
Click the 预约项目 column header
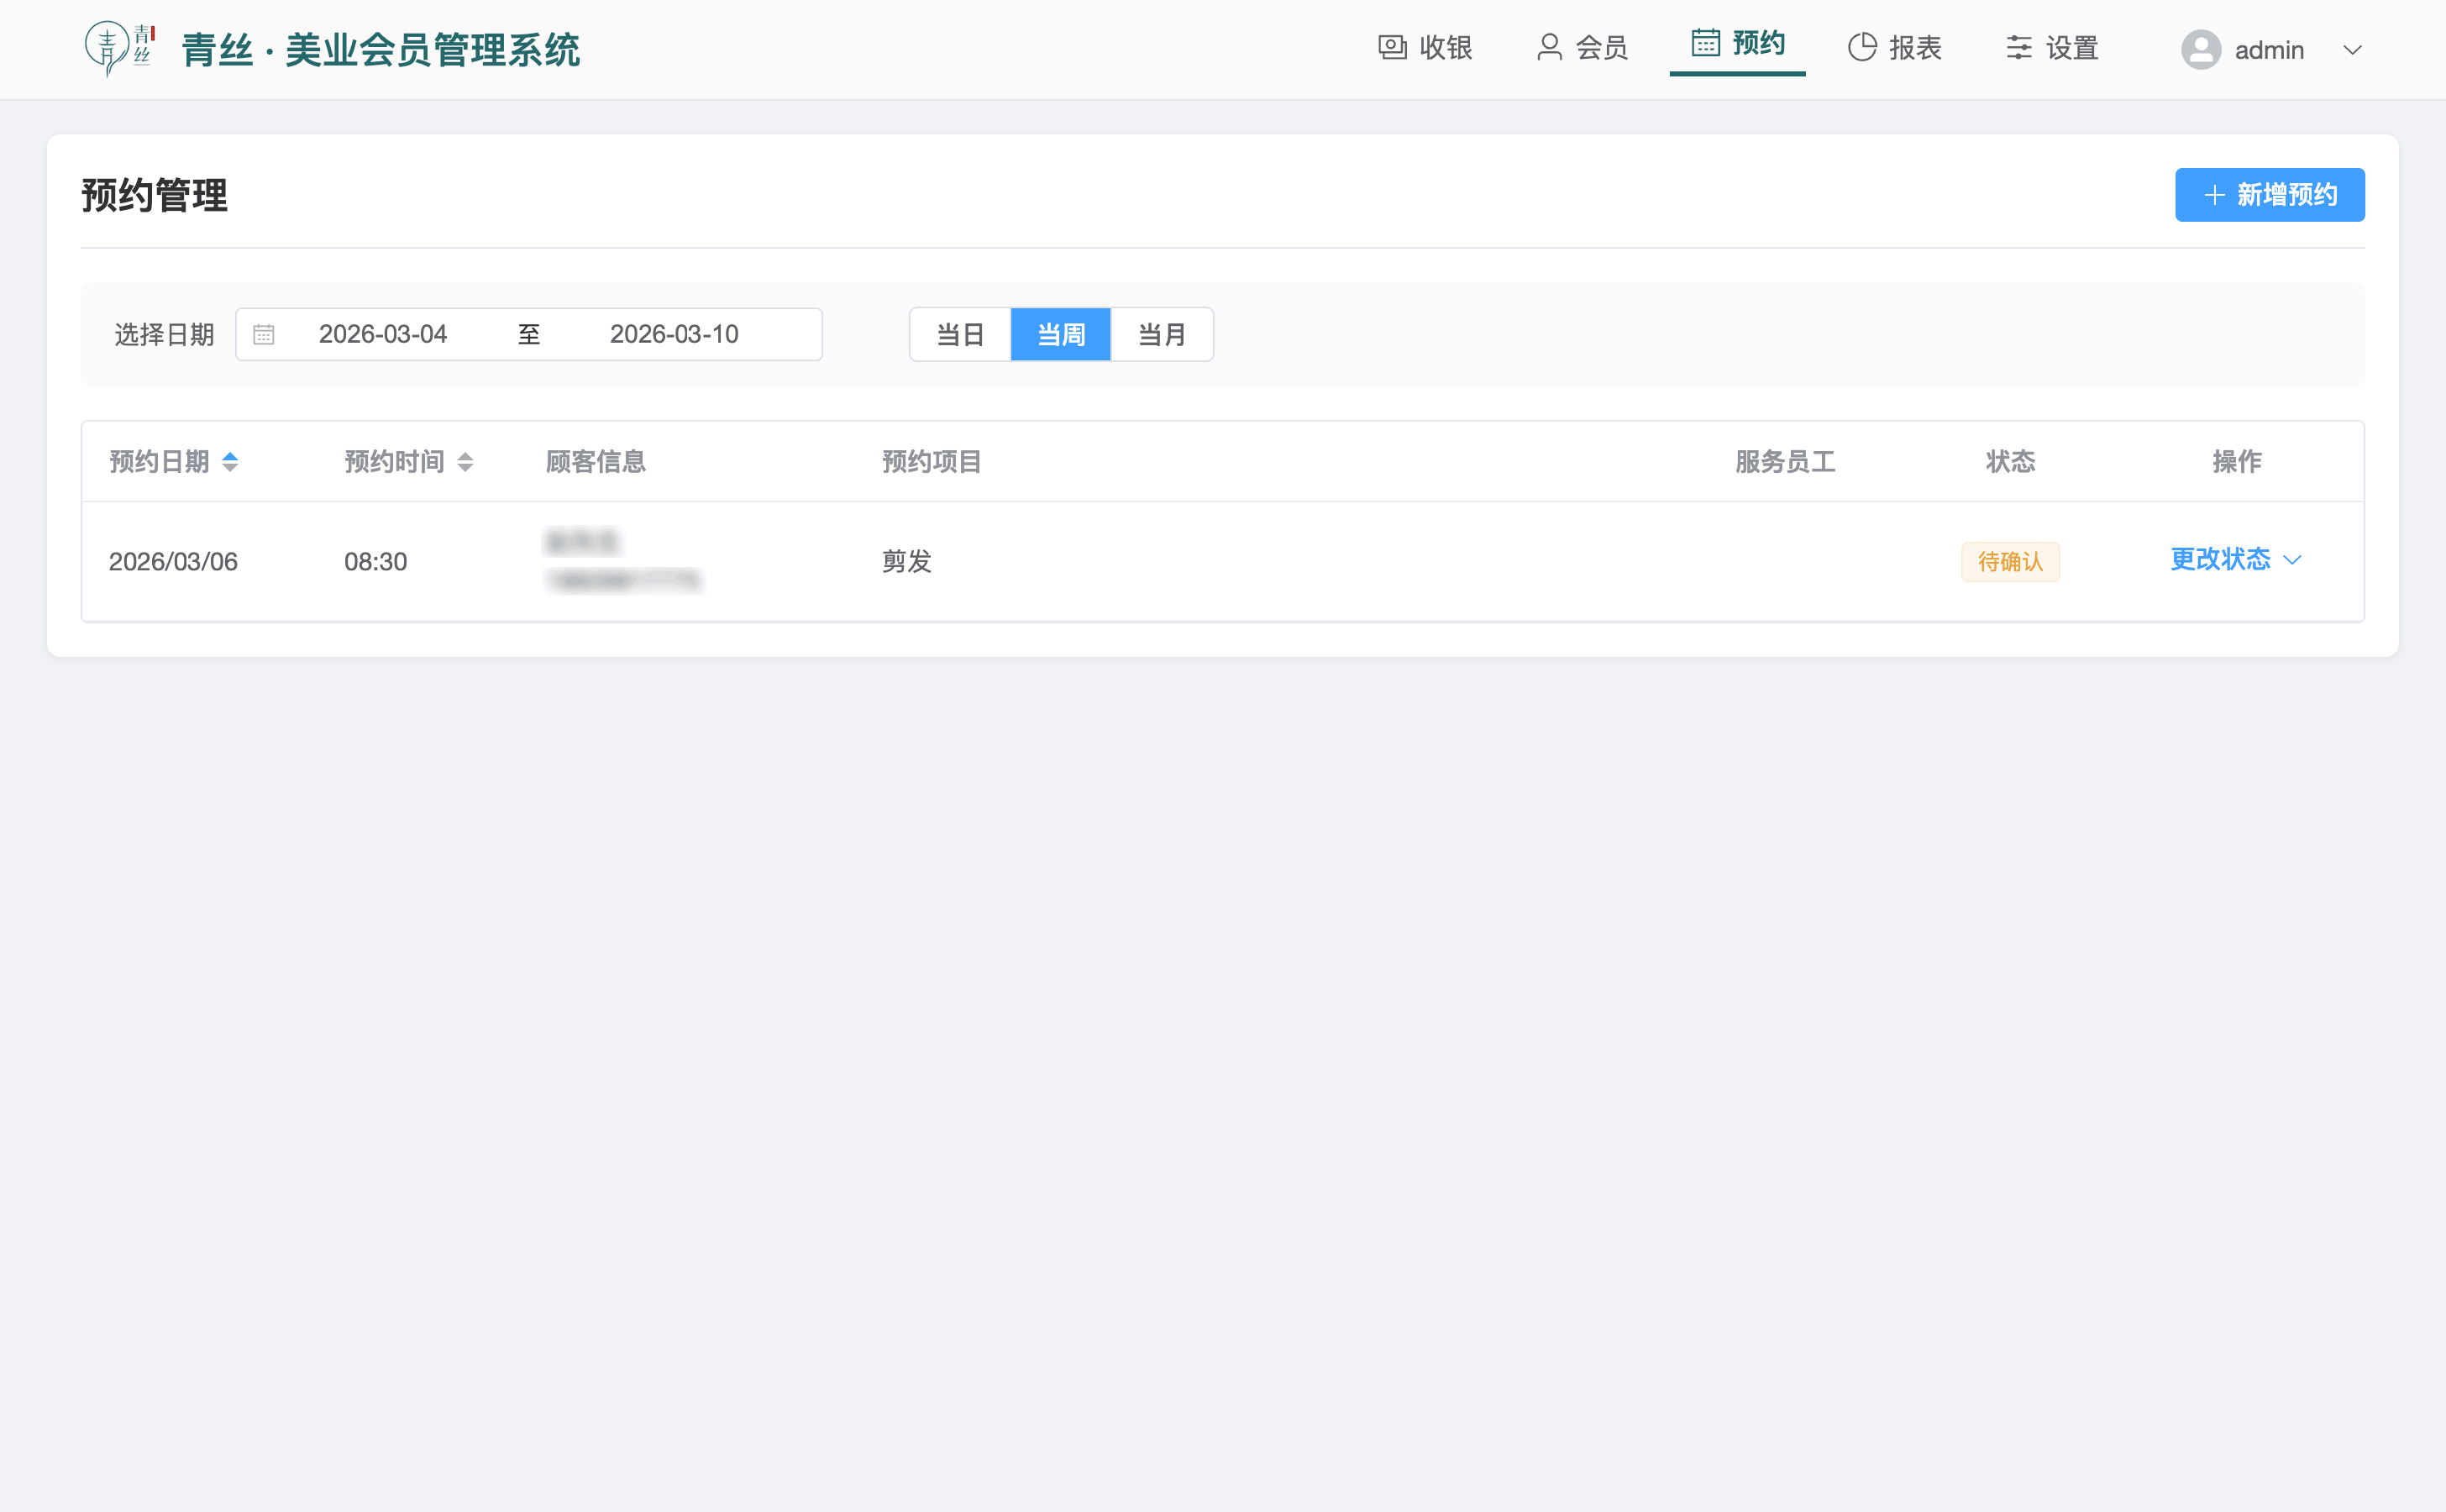tap(932, 462)
